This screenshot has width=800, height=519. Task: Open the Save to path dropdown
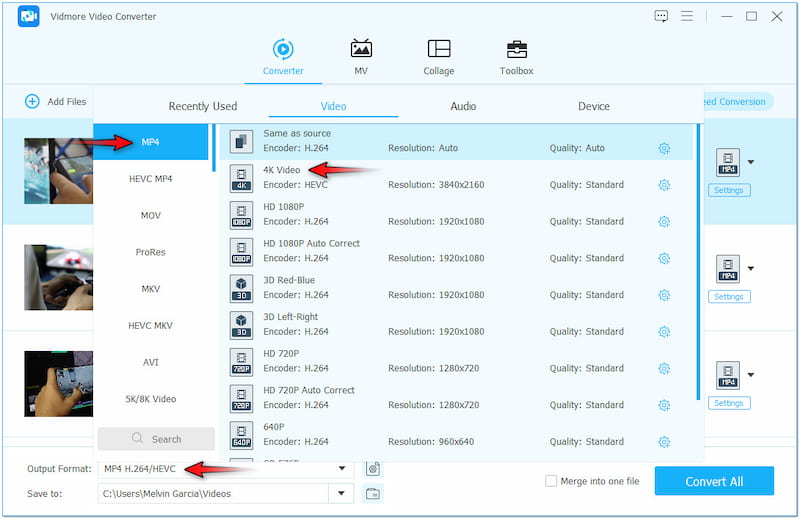(x=342, y=493)
